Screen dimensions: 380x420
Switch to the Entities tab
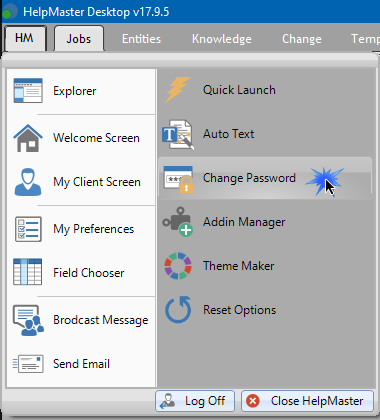pos(141,39)
